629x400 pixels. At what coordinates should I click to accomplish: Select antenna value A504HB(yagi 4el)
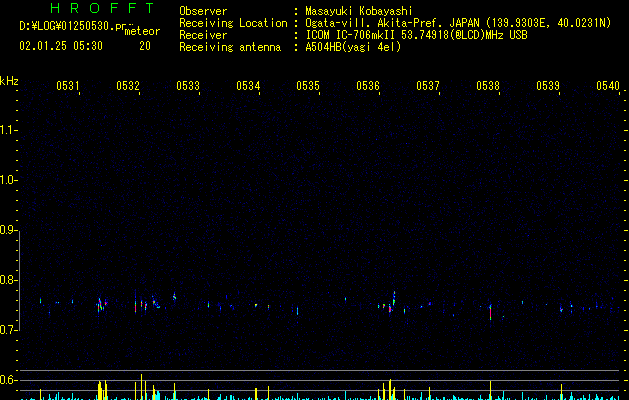(x=353, y=47)
